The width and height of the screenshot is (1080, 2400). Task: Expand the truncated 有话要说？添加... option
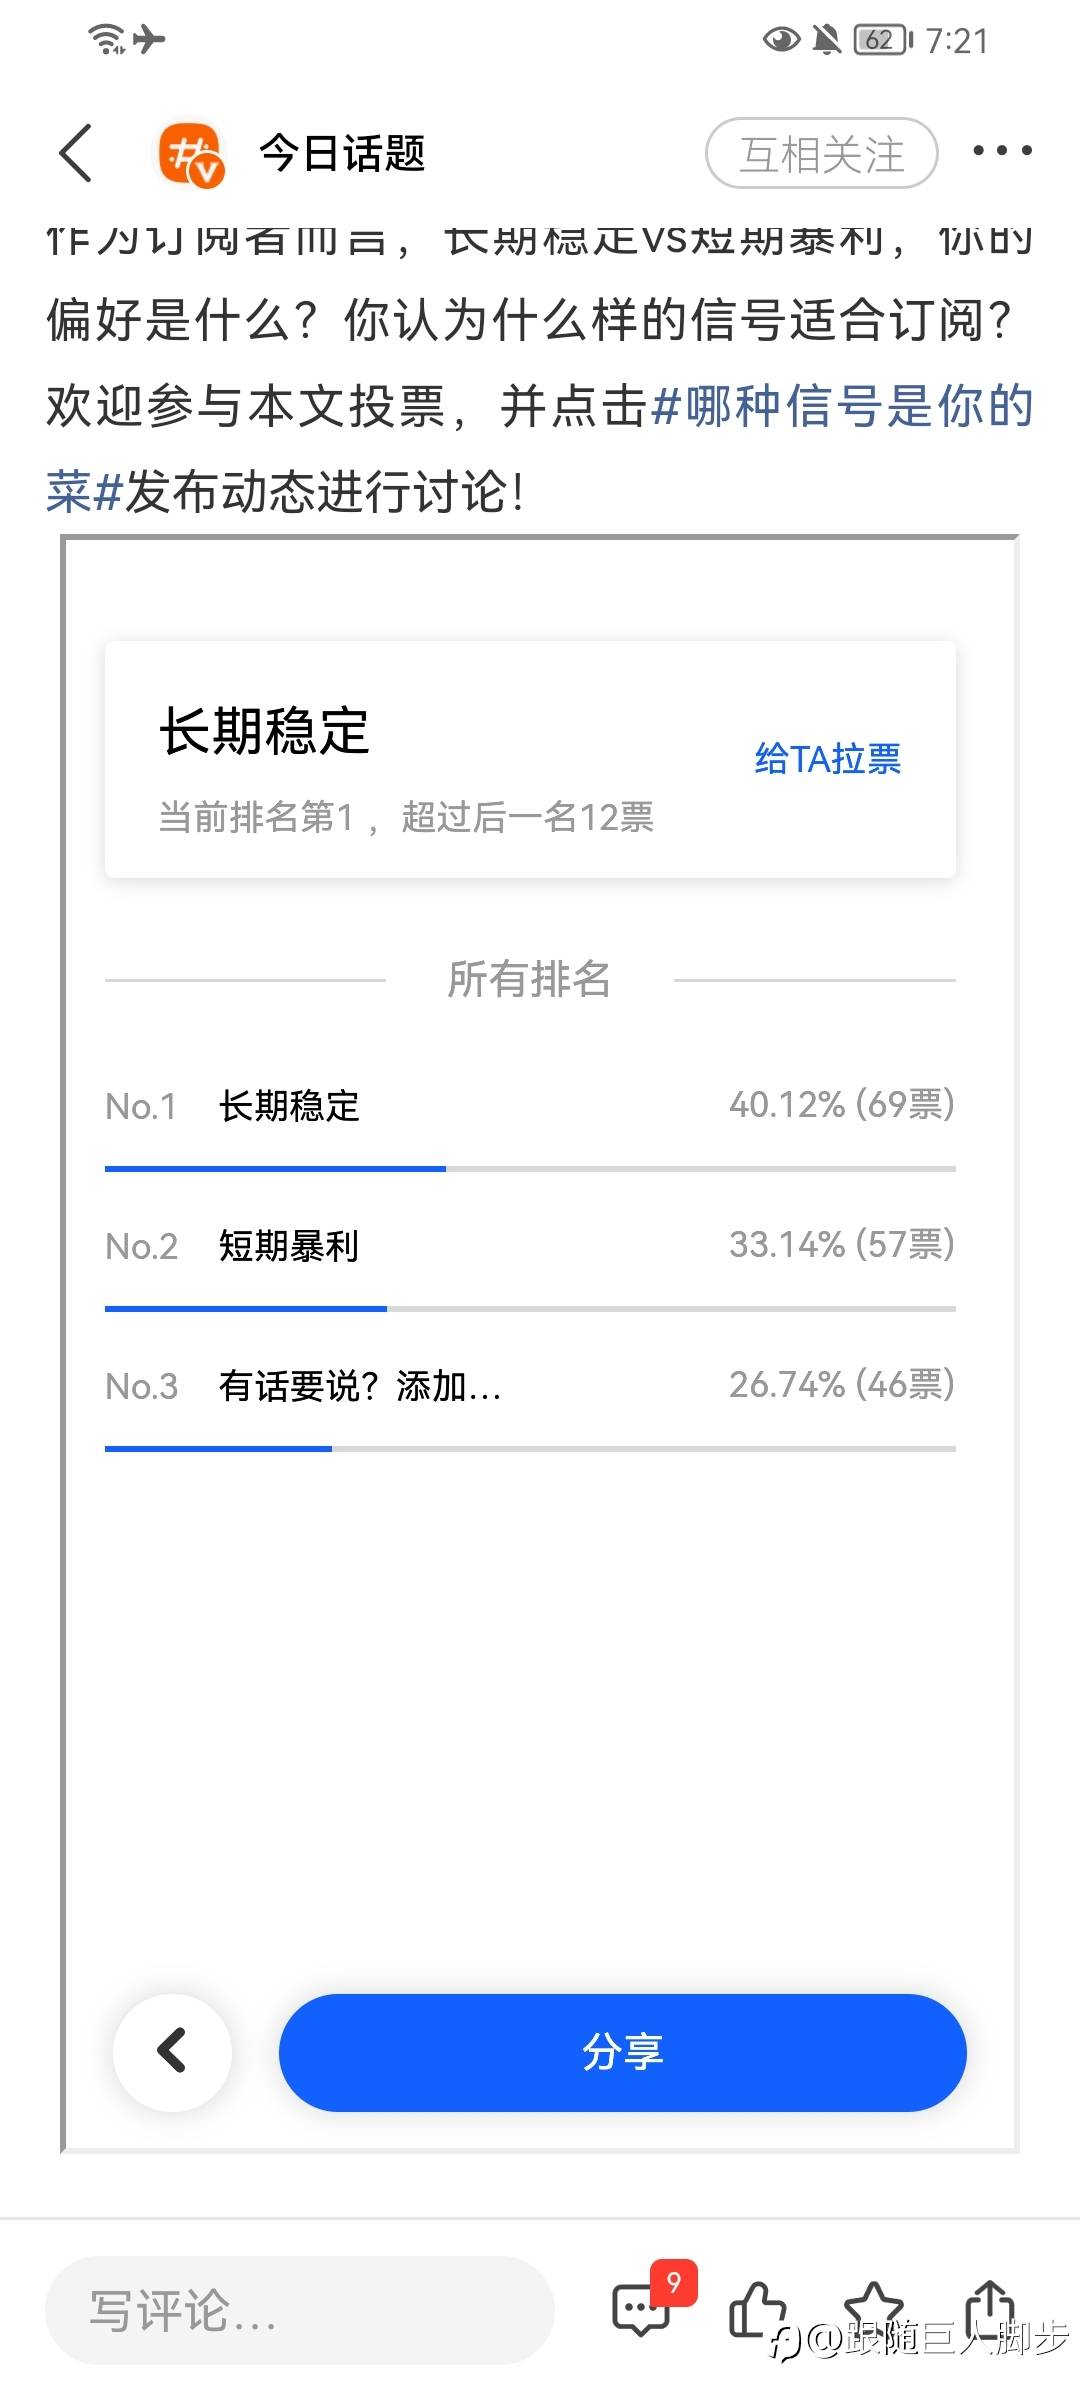coord(360,1386)
